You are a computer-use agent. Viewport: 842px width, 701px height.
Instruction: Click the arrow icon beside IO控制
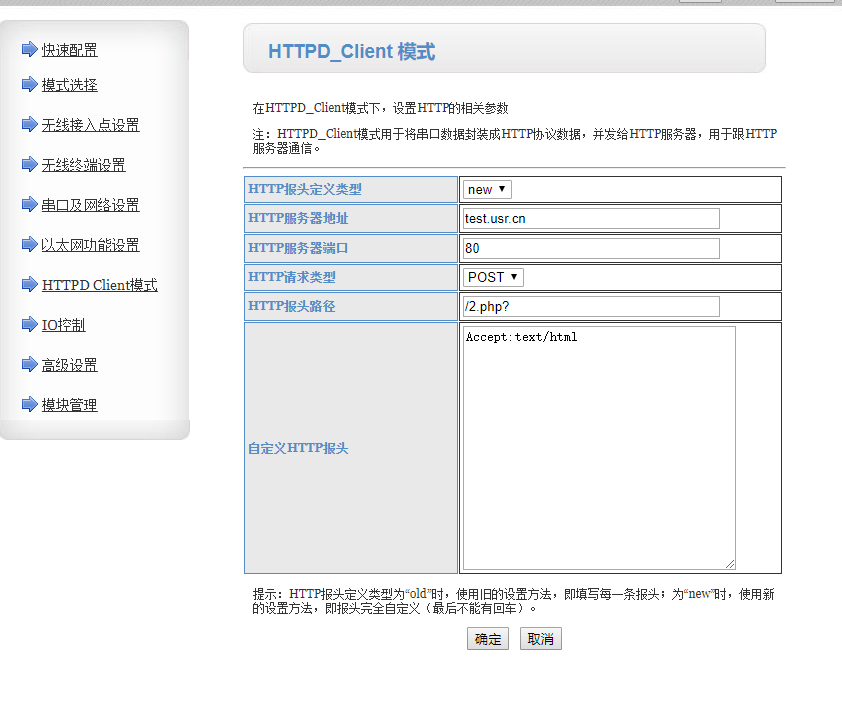pyautogui.click(x=29, y=324)
